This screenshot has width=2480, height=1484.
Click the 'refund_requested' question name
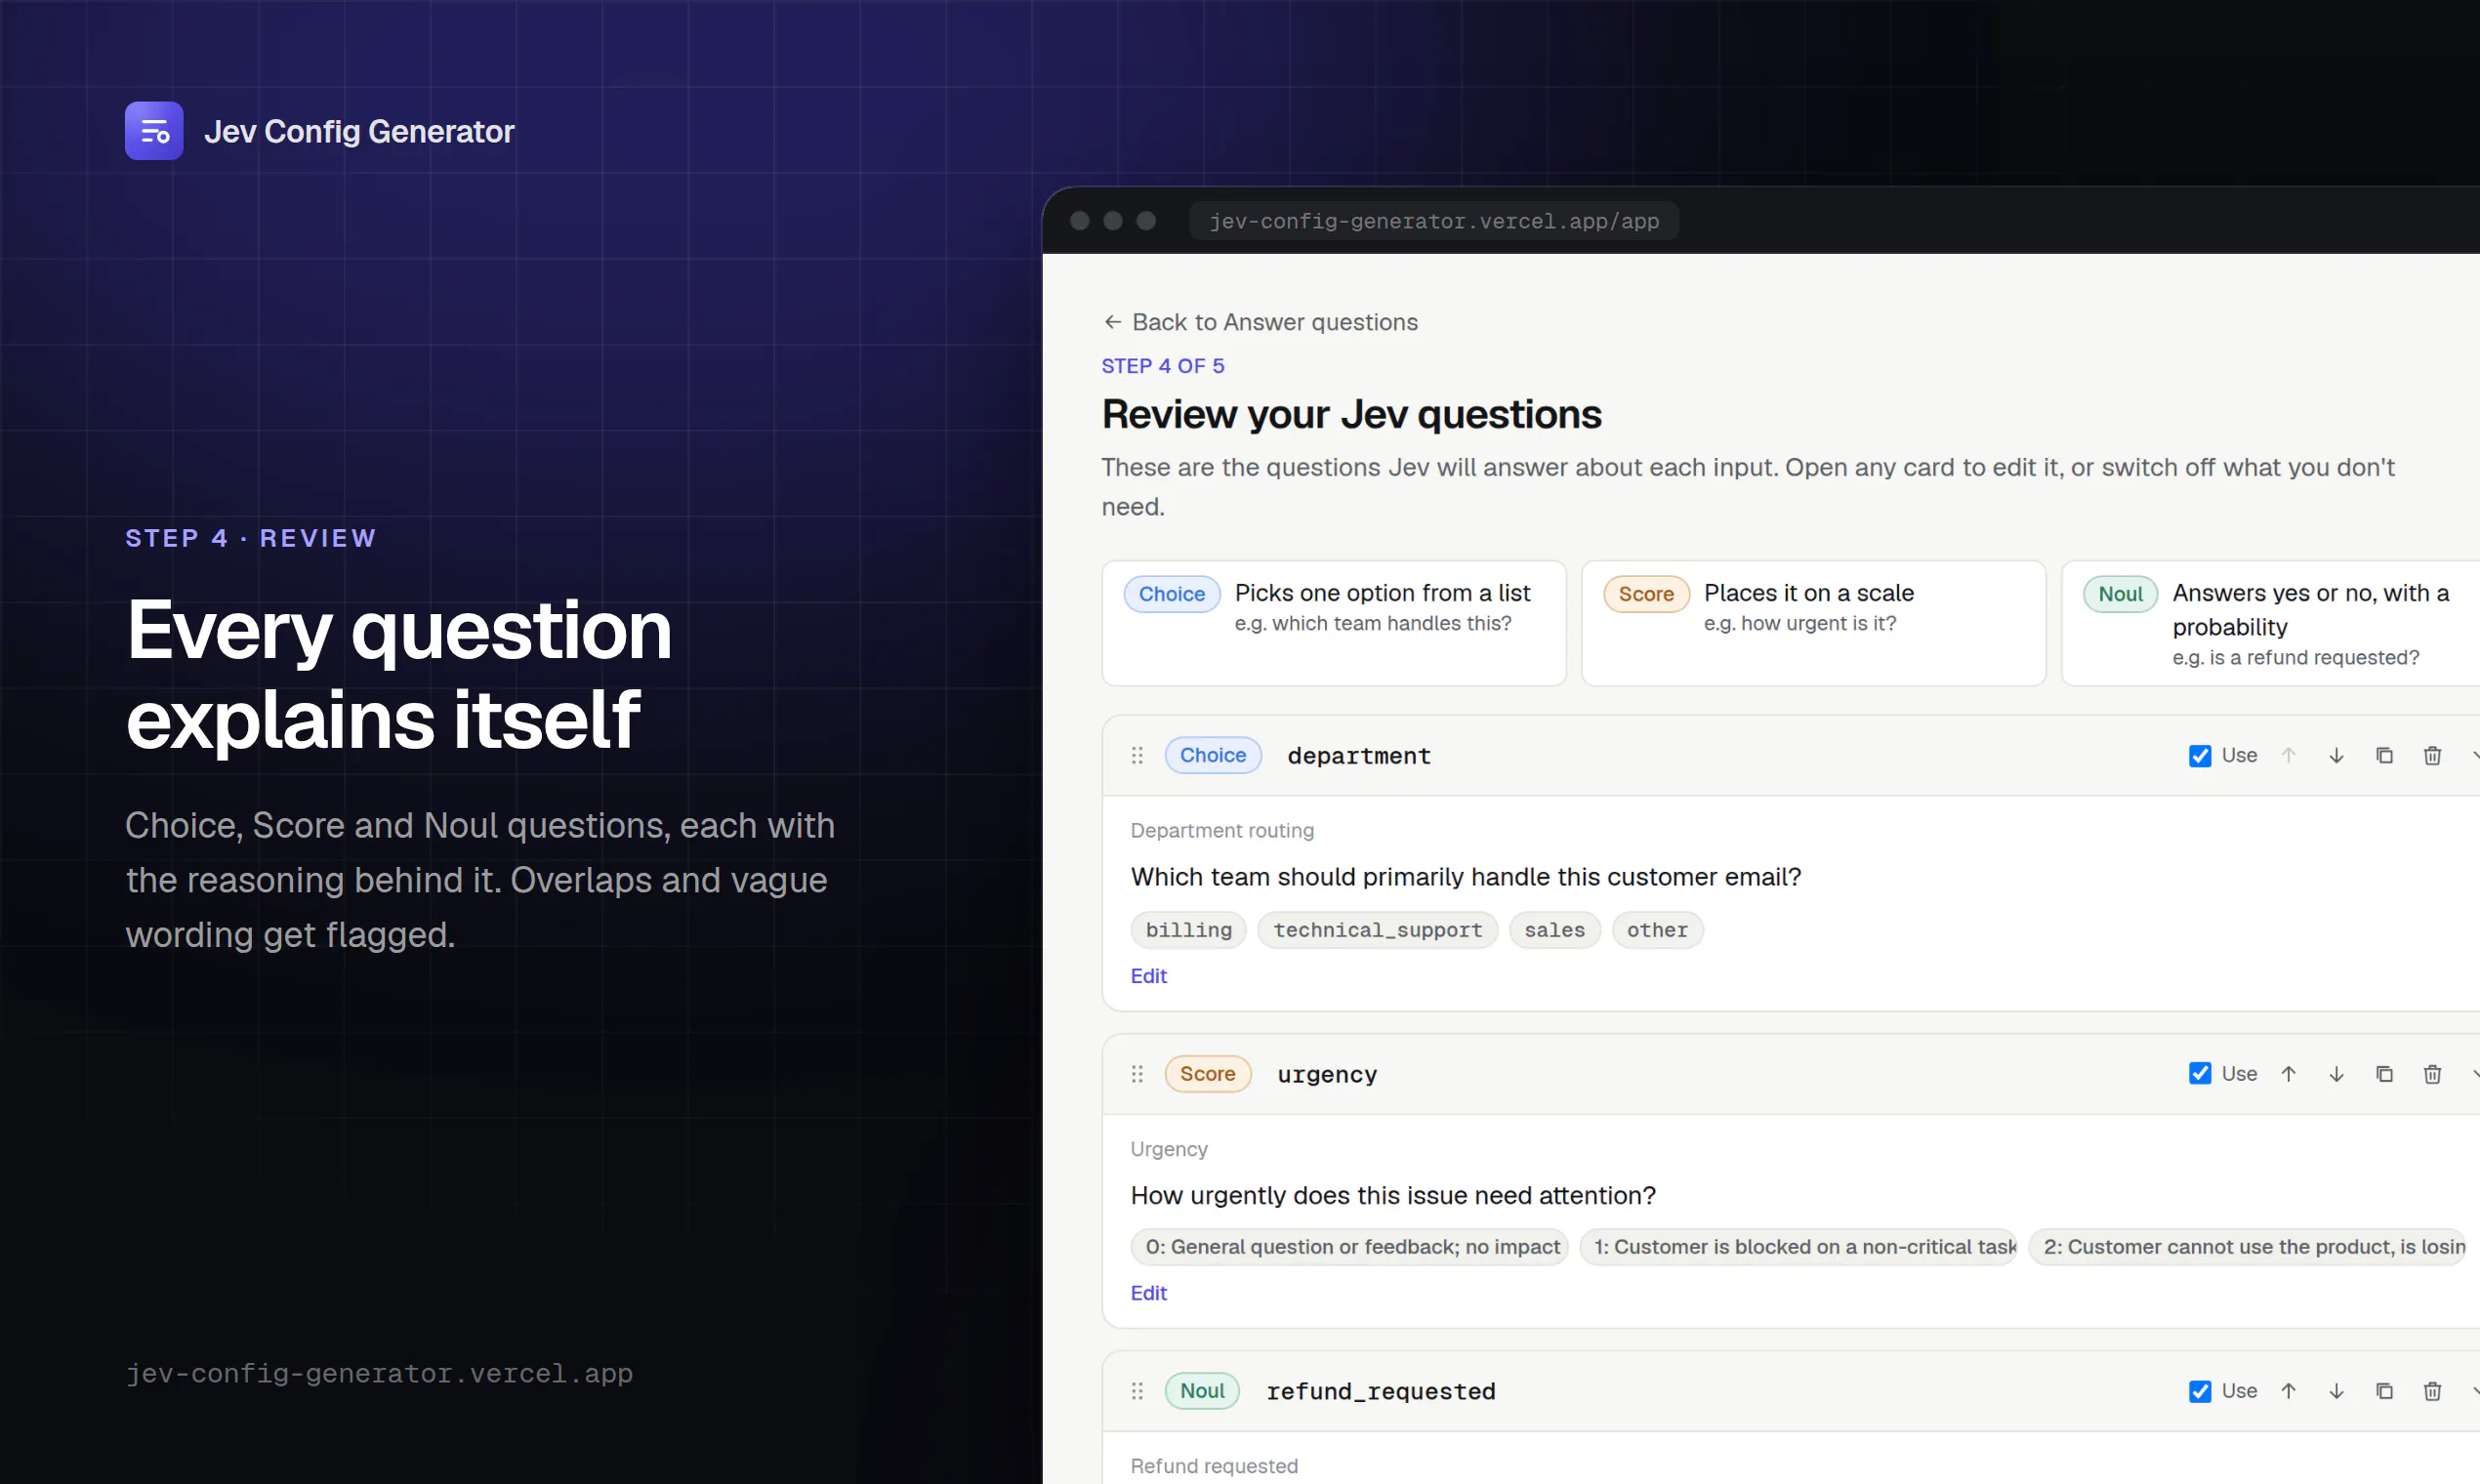(1381, 1391)
